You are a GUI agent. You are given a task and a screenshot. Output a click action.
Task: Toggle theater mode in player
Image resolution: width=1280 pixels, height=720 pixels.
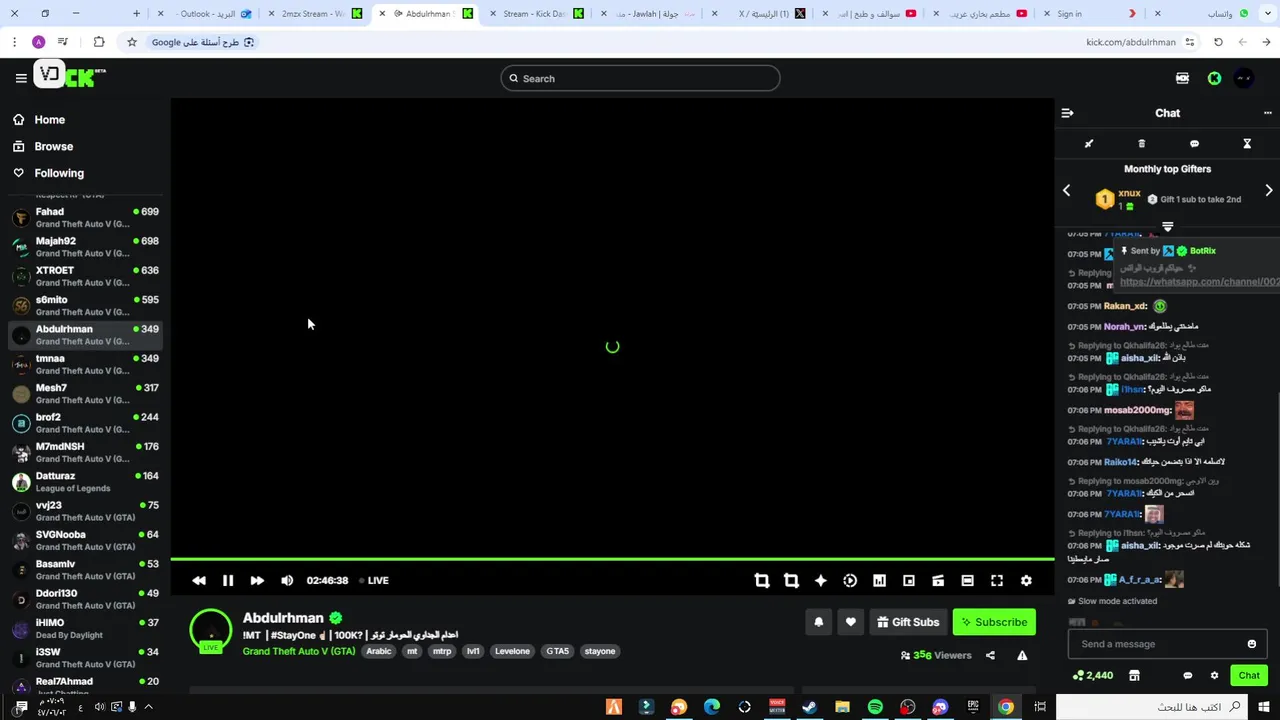click(967, 580)
